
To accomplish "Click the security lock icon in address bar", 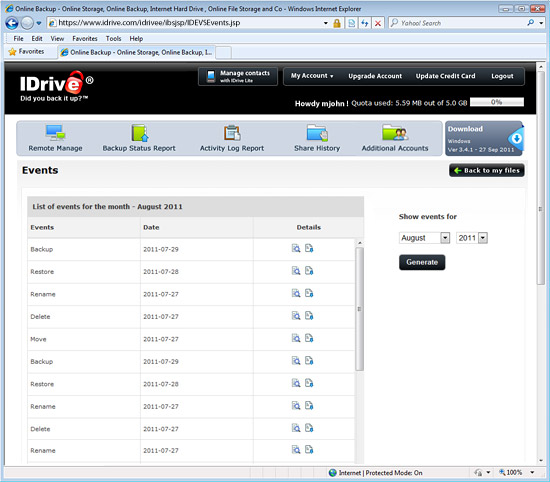I will click(x=337, y=23).
